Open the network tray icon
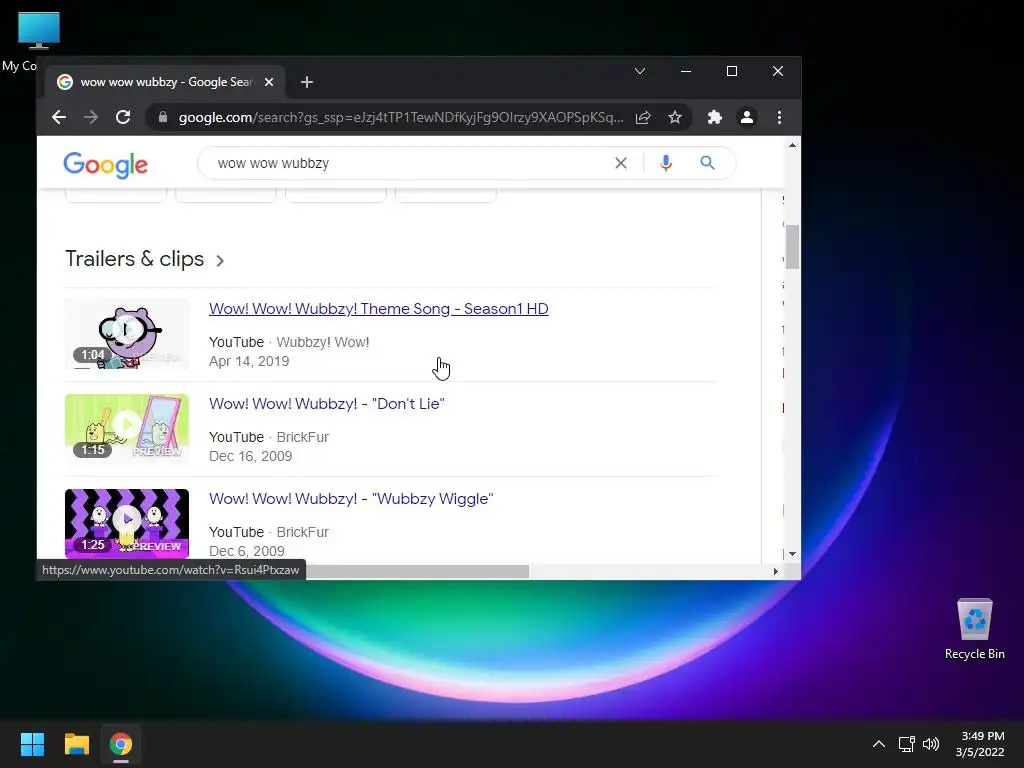This screenshot has height=768, width=1024. tap(906, 744)
